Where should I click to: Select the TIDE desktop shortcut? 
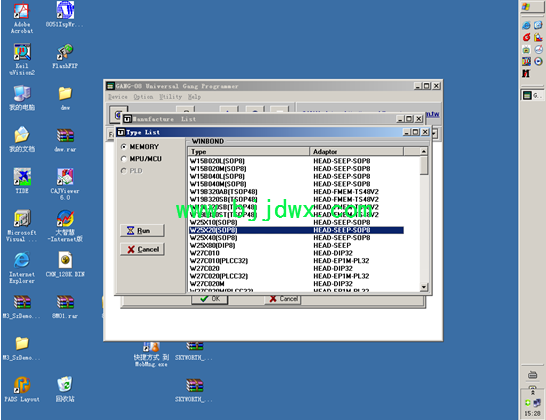[22, 180]
